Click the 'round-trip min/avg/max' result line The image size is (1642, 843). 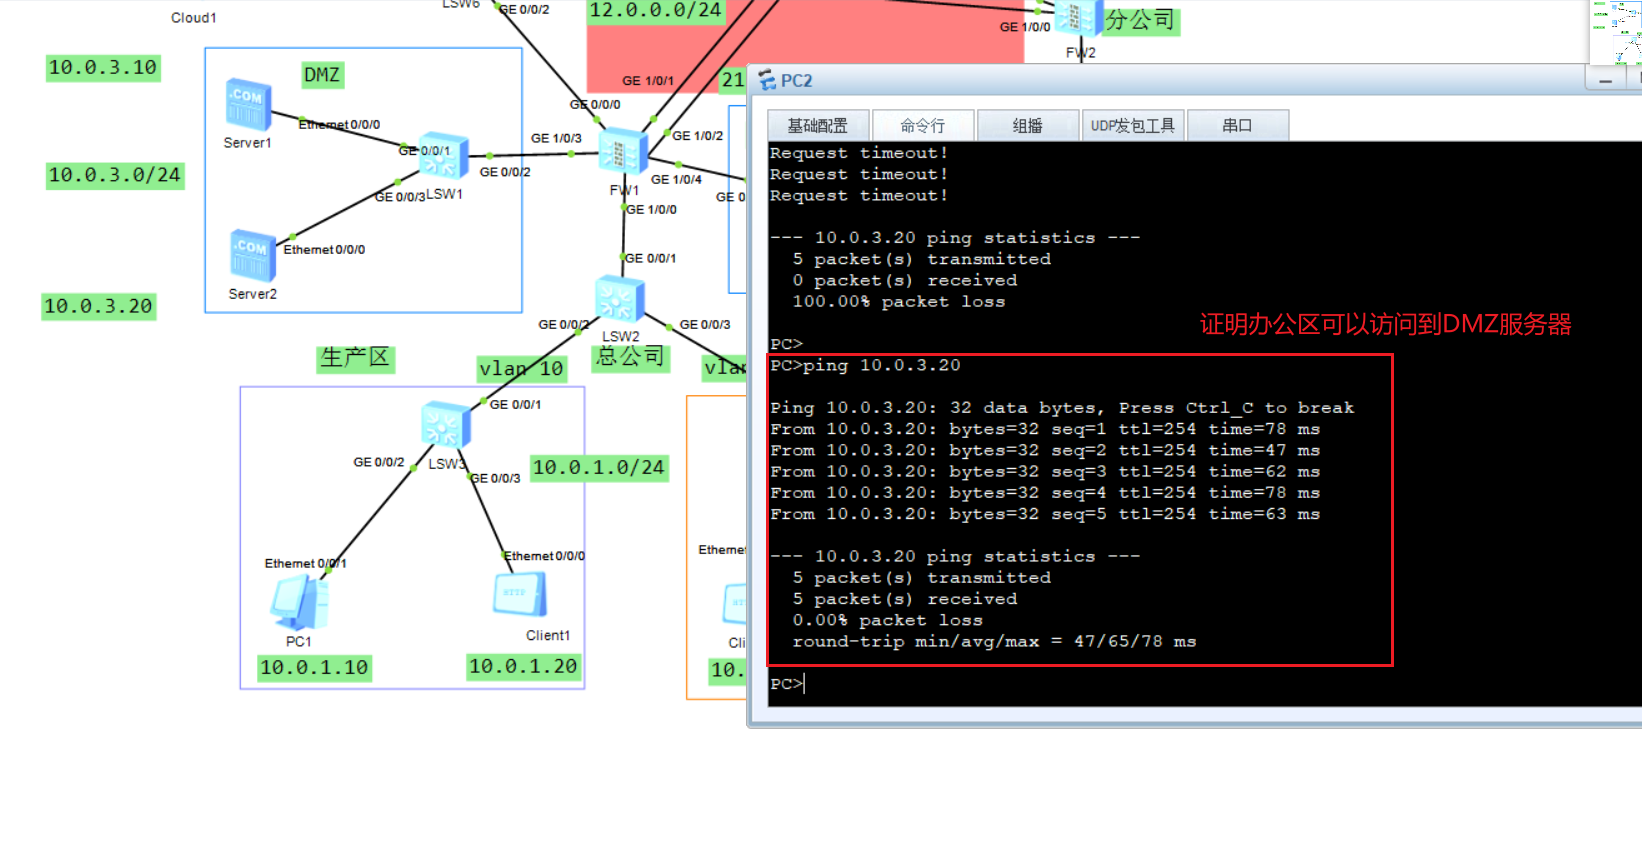click(x=994, y=641)
